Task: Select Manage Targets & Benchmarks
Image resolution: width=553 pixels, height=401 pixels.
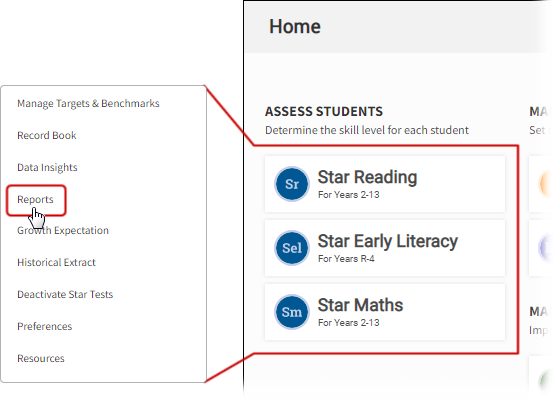Action: (88, 104)
